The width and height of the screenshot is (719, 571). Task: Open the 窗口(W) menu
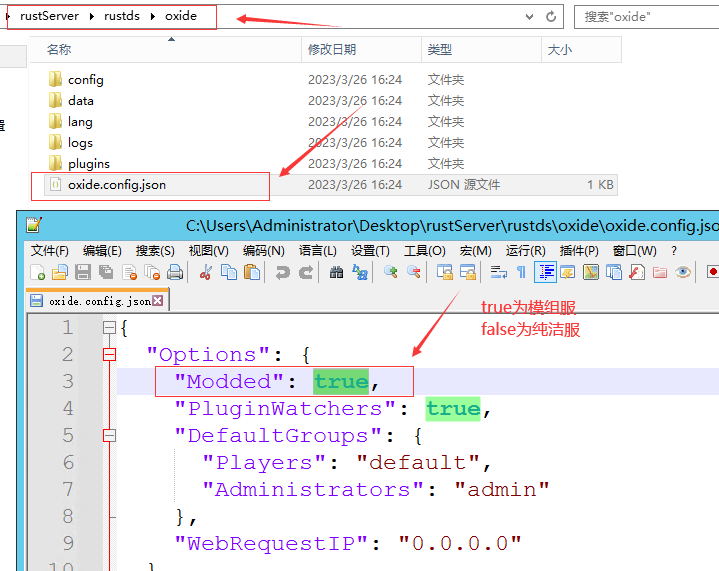click(x=635, y=251)
